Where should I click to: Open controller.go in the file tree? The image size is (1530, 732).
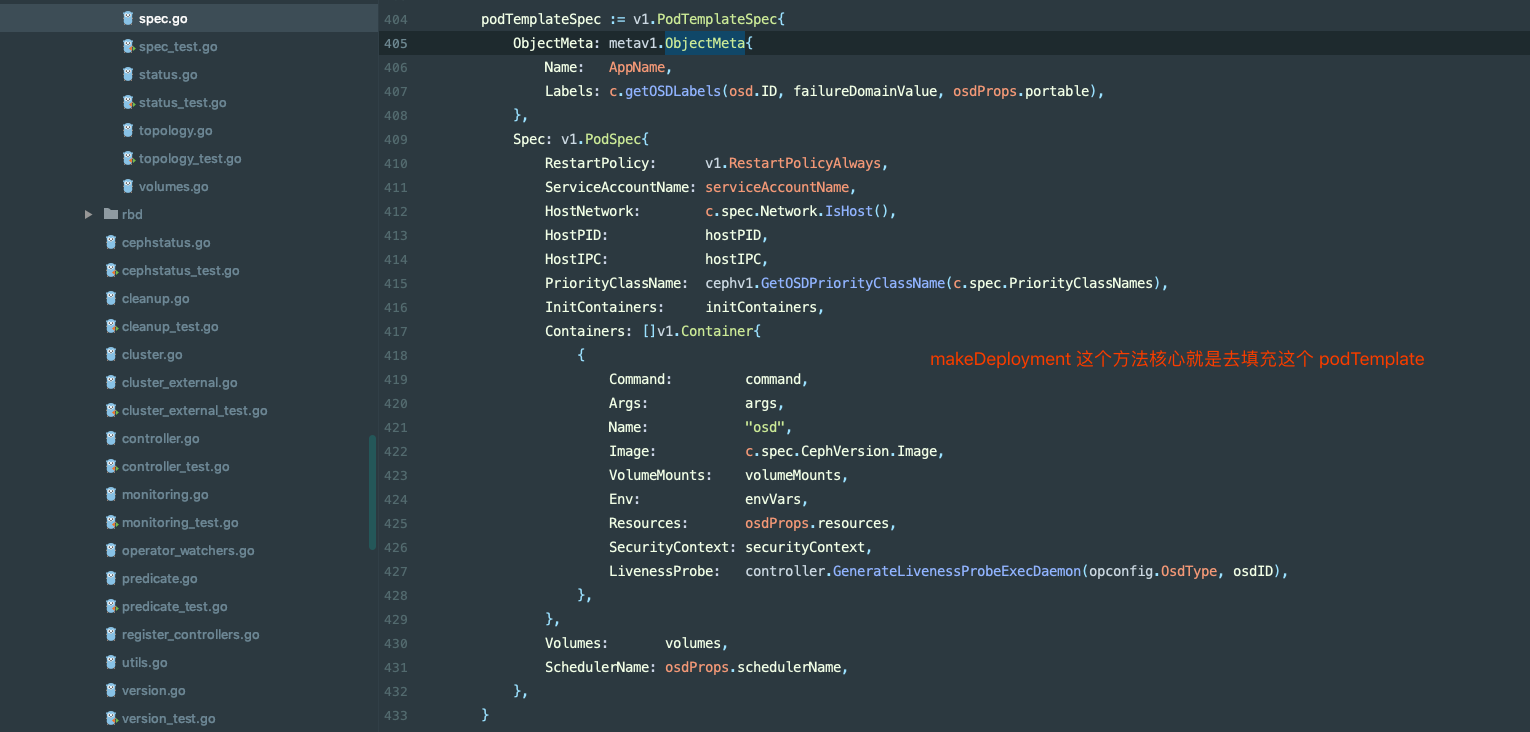click(x=160, y=439)
